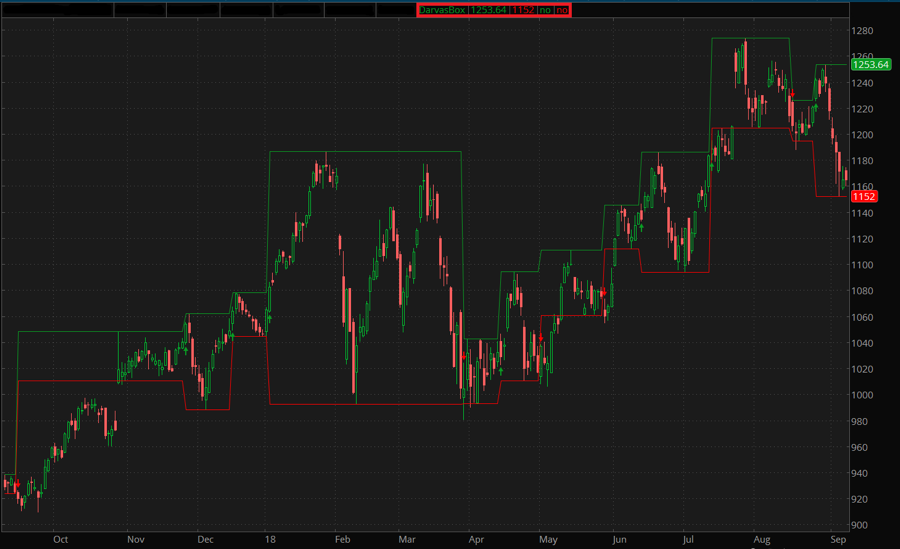Image resolution: width=900 pixels, height=549 pixels.
Task: Click the 1000 level on price axis
Action: tap(862, 395)
